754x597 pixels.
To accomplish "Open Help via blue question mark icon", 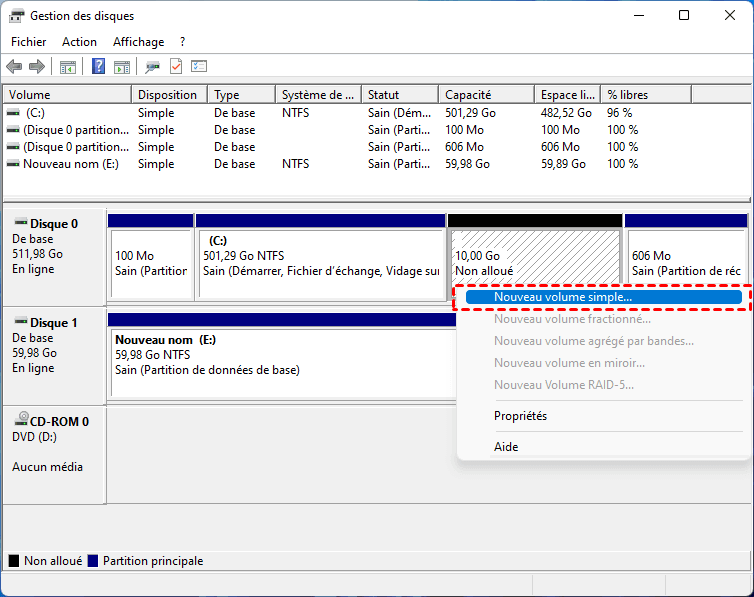I will (99, 67).
